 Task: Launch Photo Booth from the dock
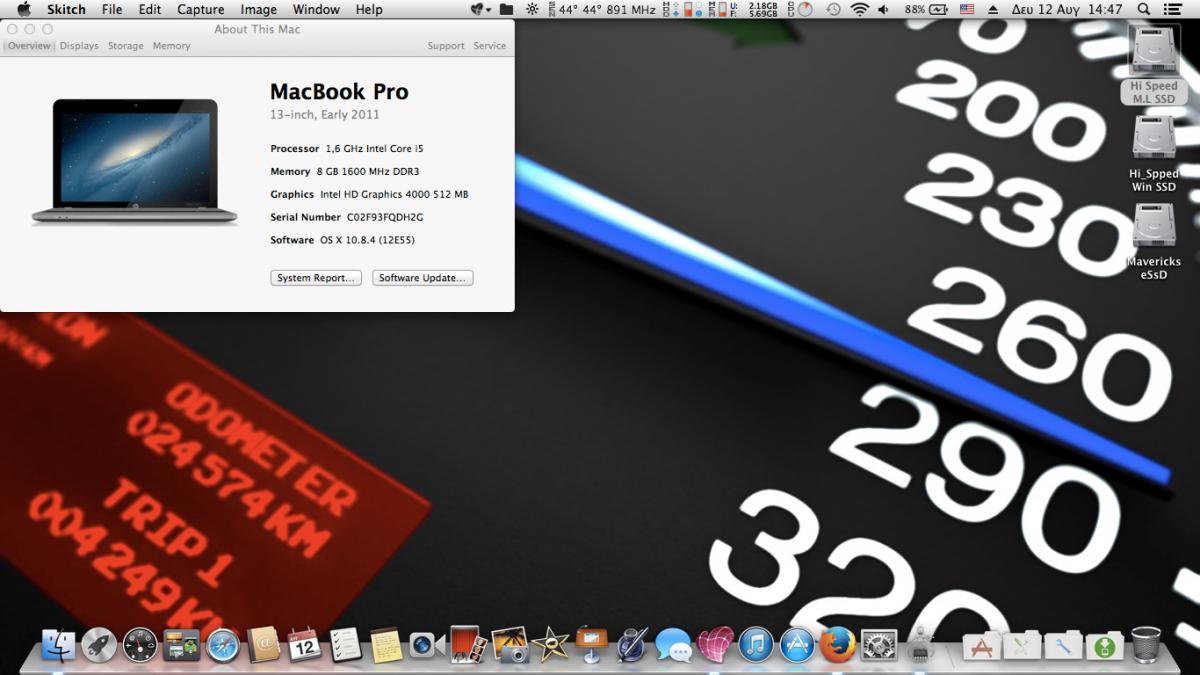(x=469, y=645)
